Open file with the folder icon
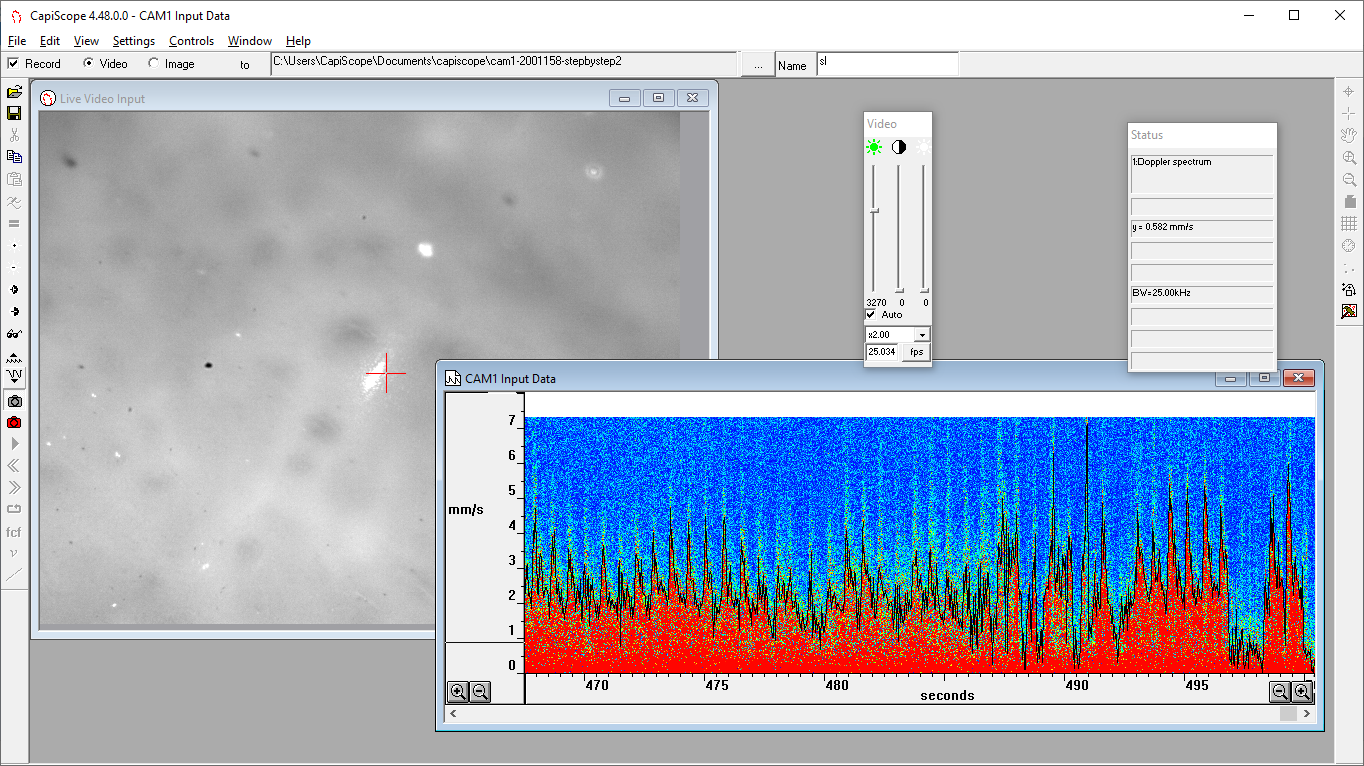Image resolution: width=1364 pixels, height=766 pixels. coord(14,92)
